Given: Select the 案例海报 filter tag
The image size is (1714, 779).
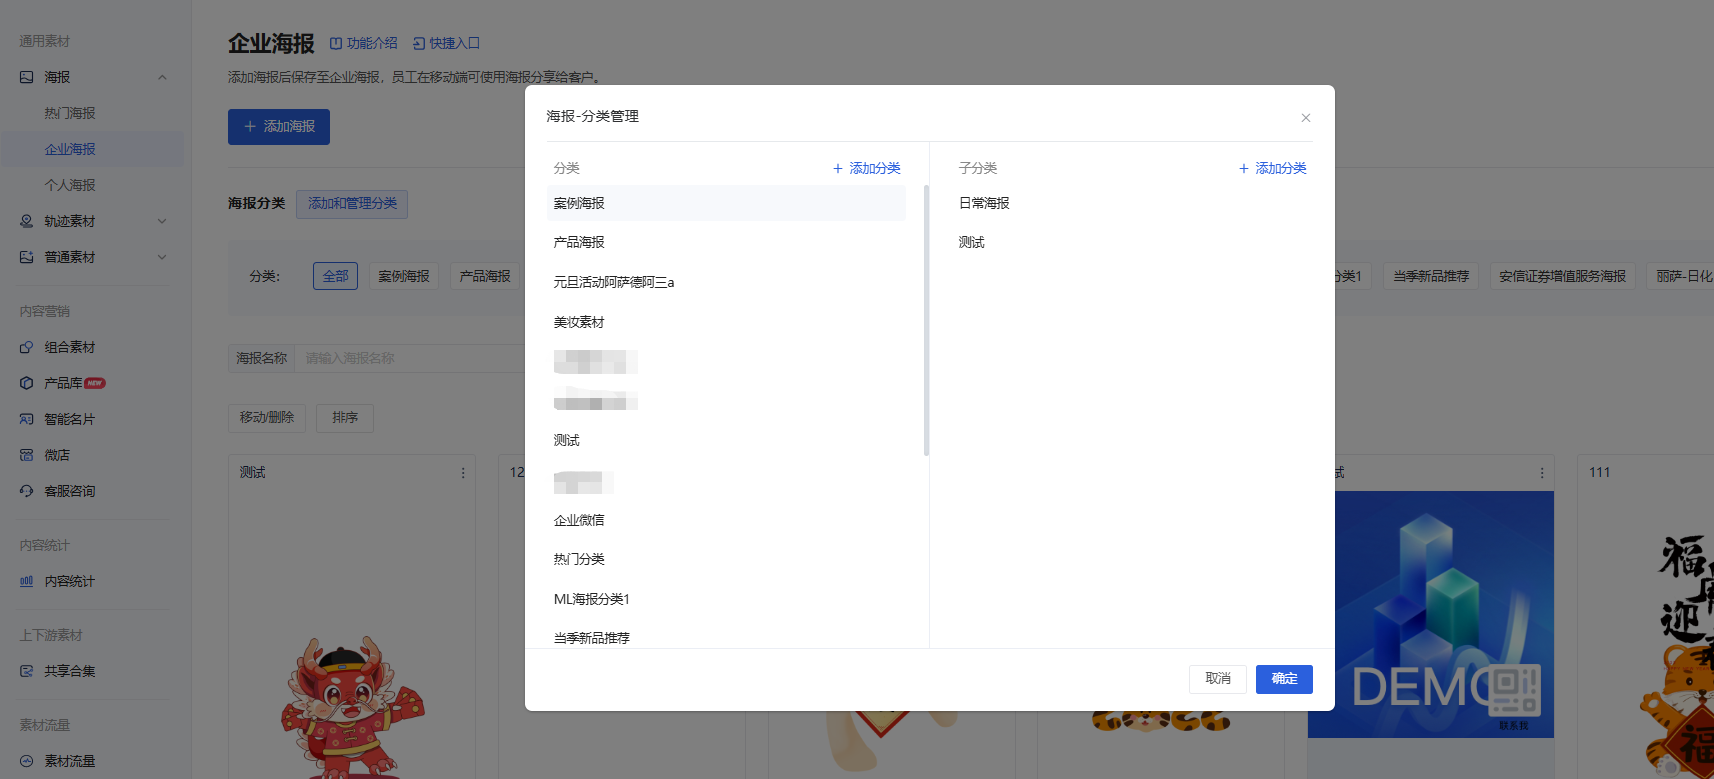Looking at the screenshot, I should (404, 276).
